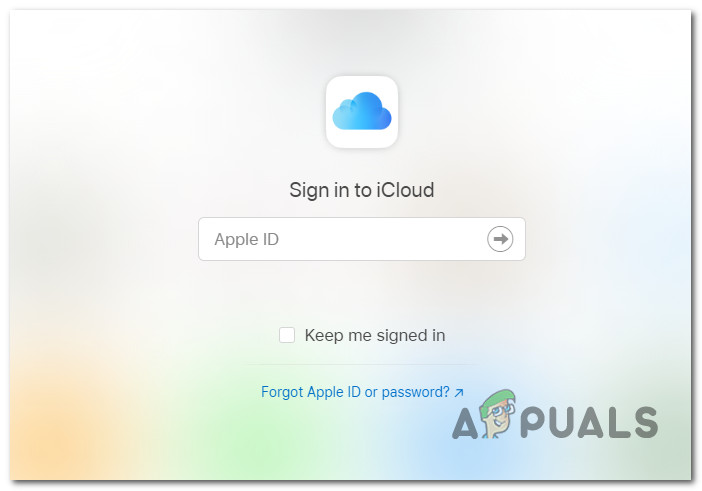Click the blue iCloud cloud logo
702x491 pixels.
(362, 111)
